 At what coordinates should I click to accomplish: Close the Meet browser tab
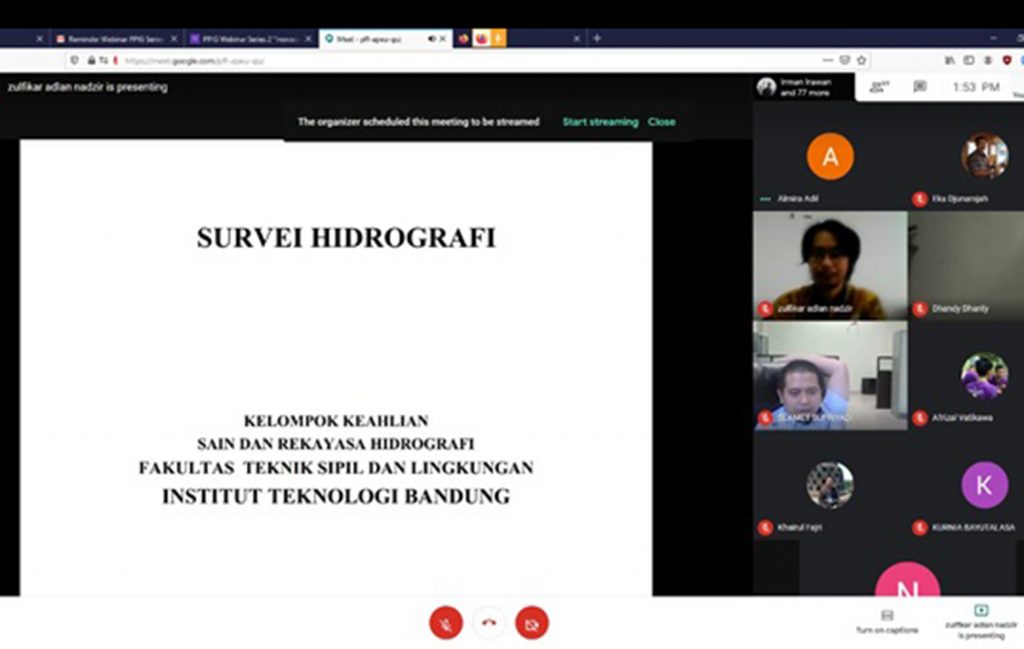click(443, 39)
